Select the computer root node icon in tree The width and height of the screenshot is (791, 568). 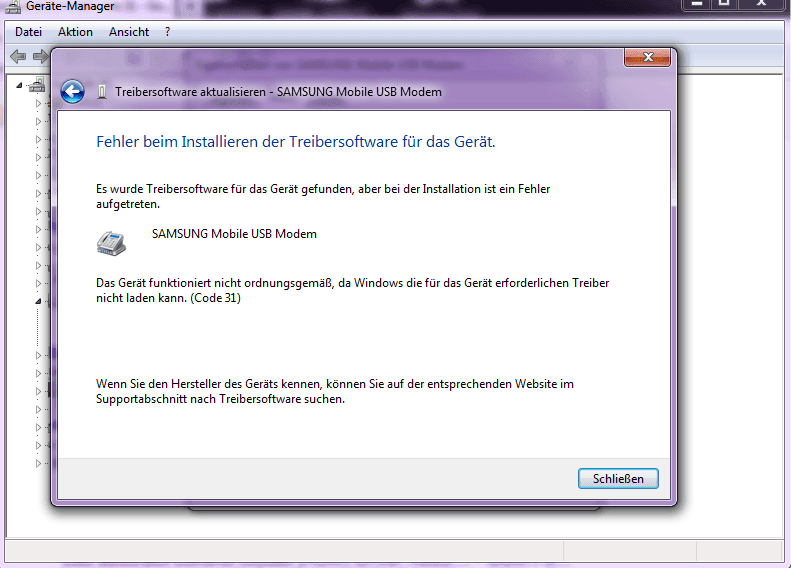(37, 85)
